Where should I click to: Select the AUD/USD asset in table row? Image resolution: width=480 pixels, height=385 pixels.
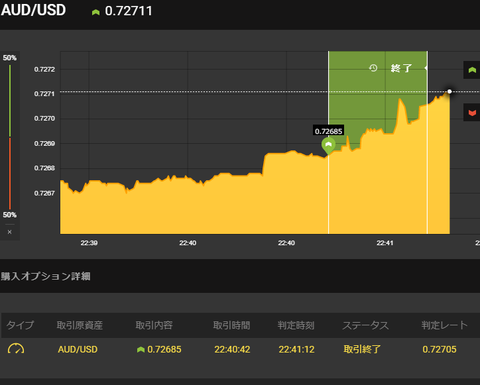tap(78, 349)
